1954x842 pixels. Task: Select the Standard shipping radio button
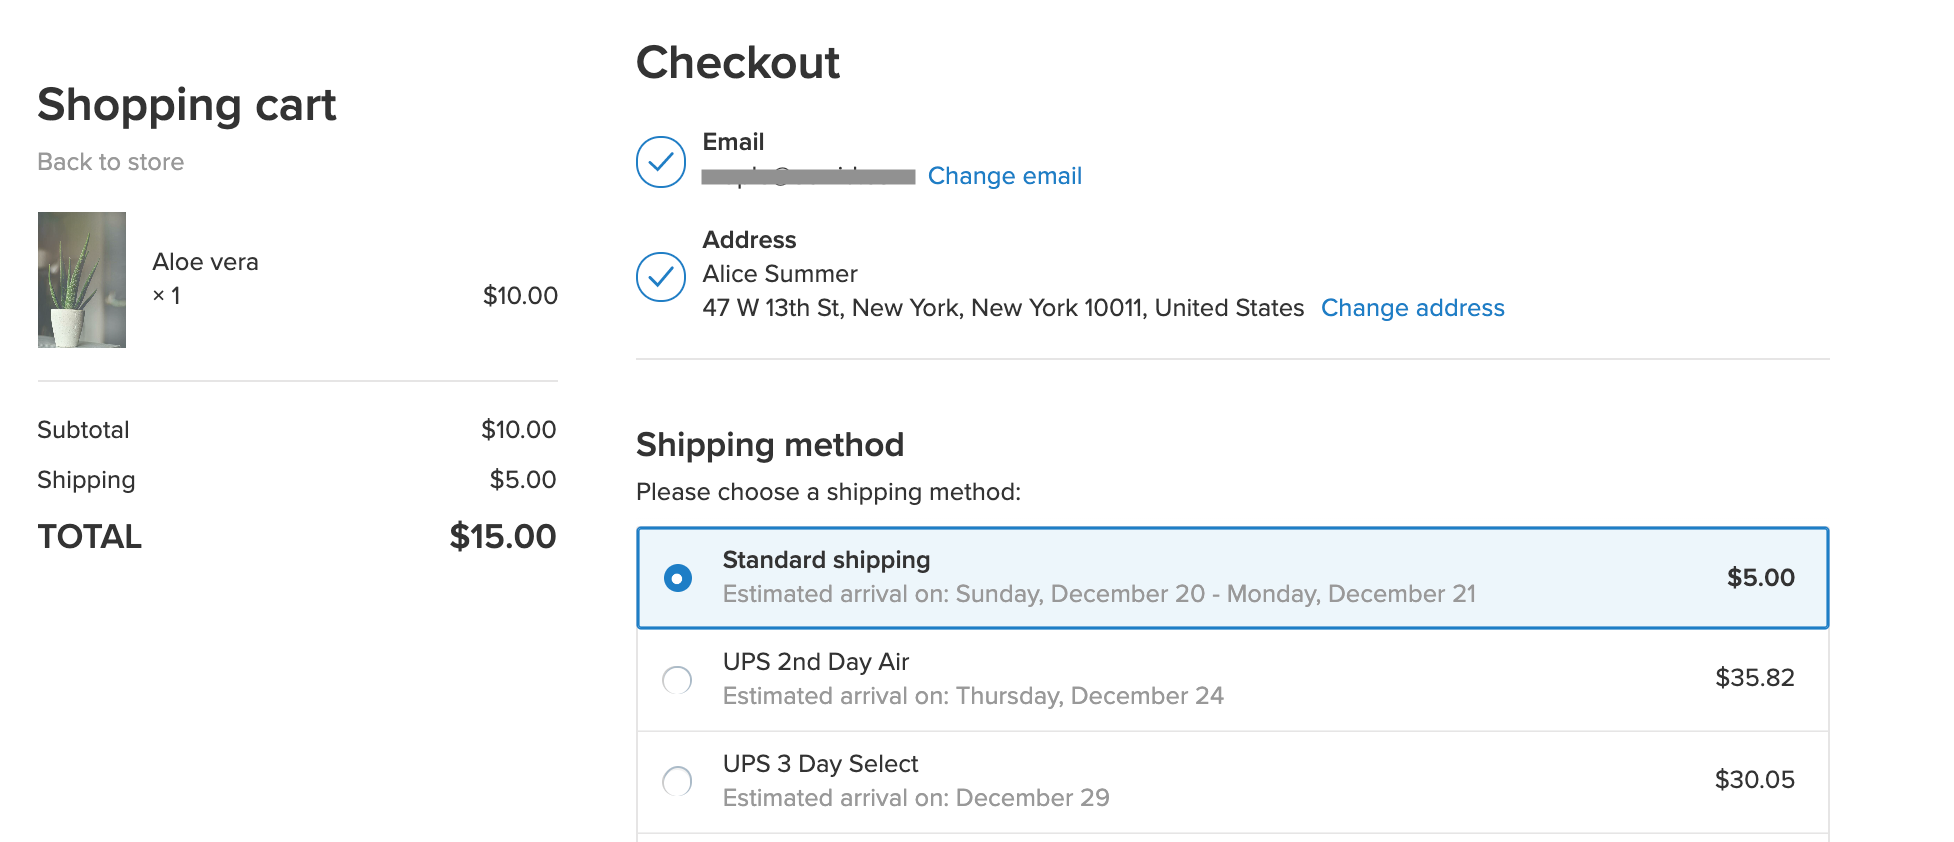click(678, 578)
